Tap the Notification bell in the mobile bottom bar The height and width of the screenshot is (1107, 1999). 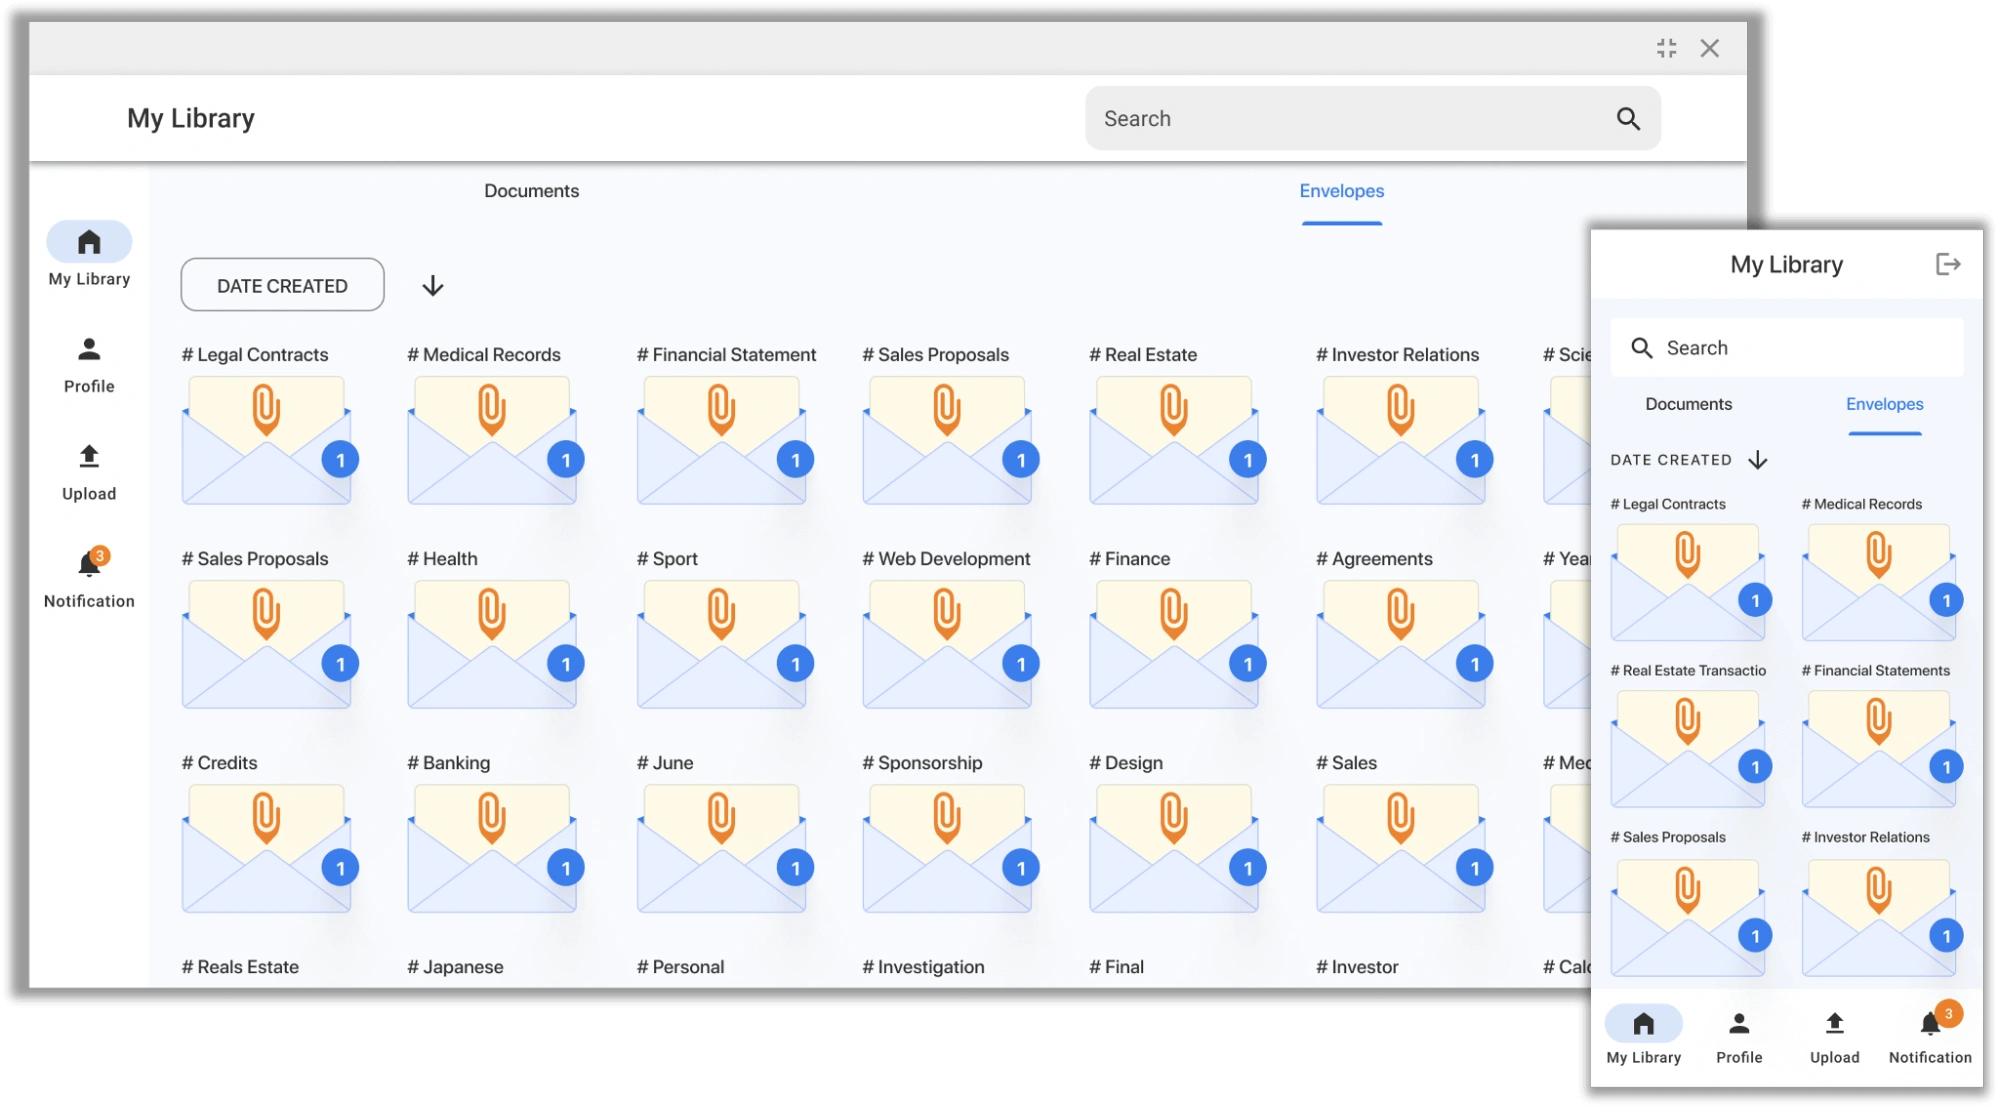1931,1024
